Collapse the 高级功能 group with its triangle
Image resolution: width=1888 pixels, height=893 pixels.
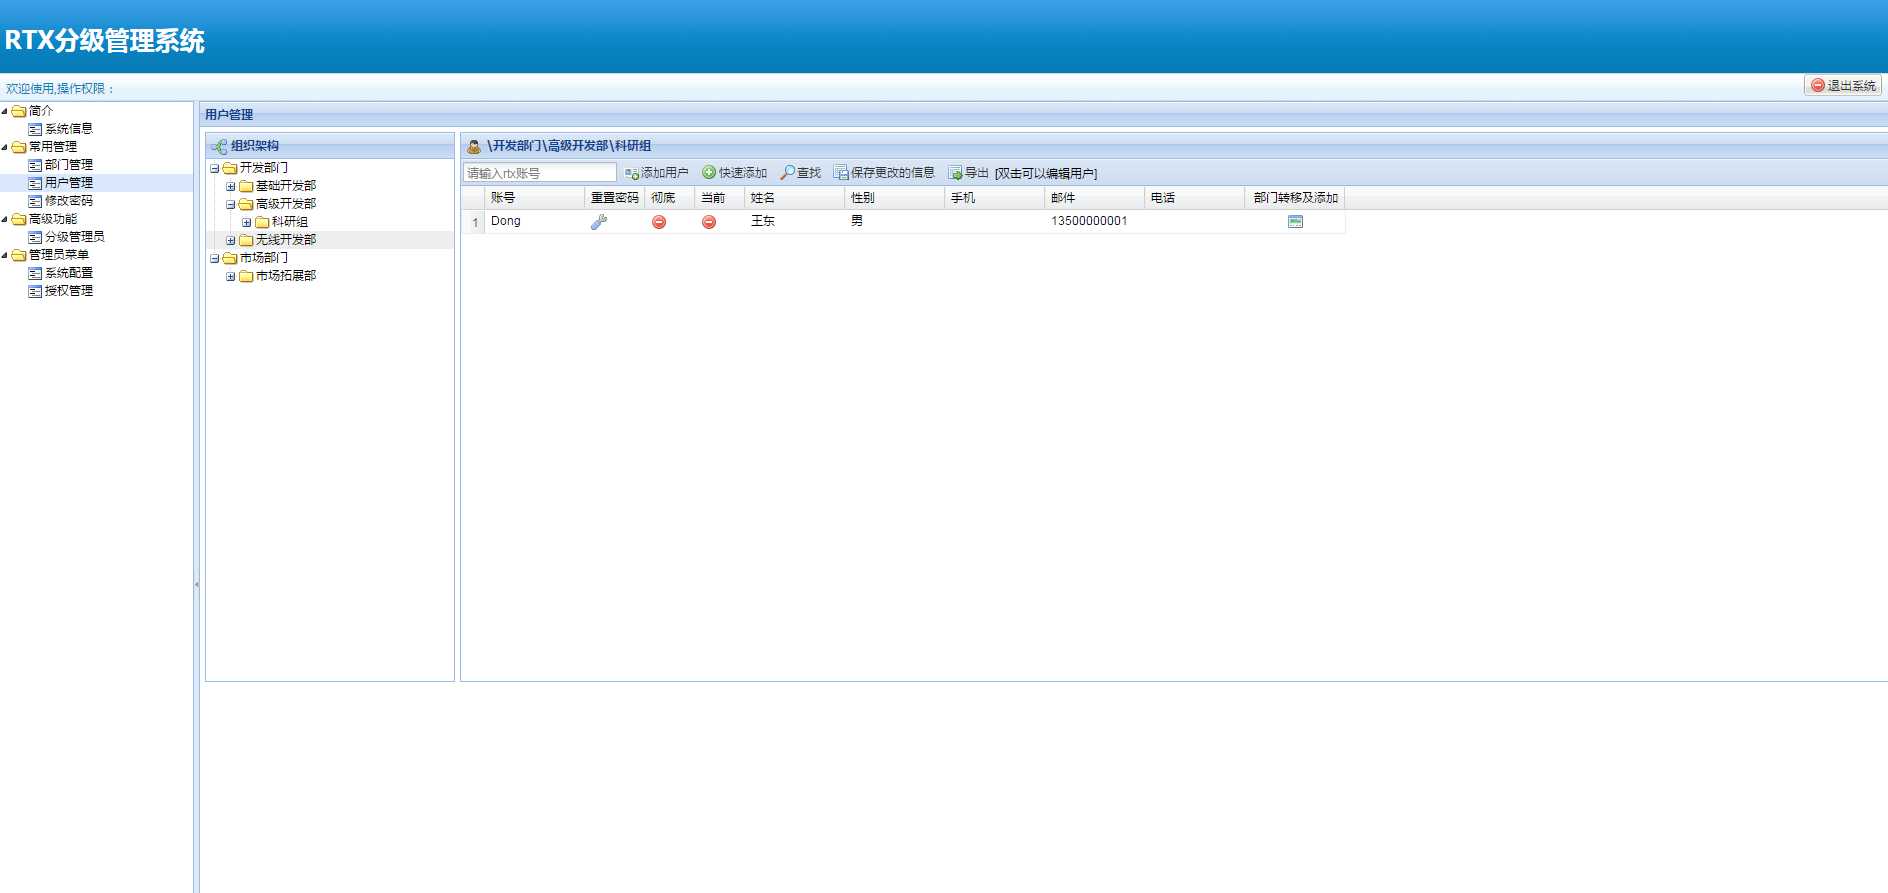(x=5, y=219)
